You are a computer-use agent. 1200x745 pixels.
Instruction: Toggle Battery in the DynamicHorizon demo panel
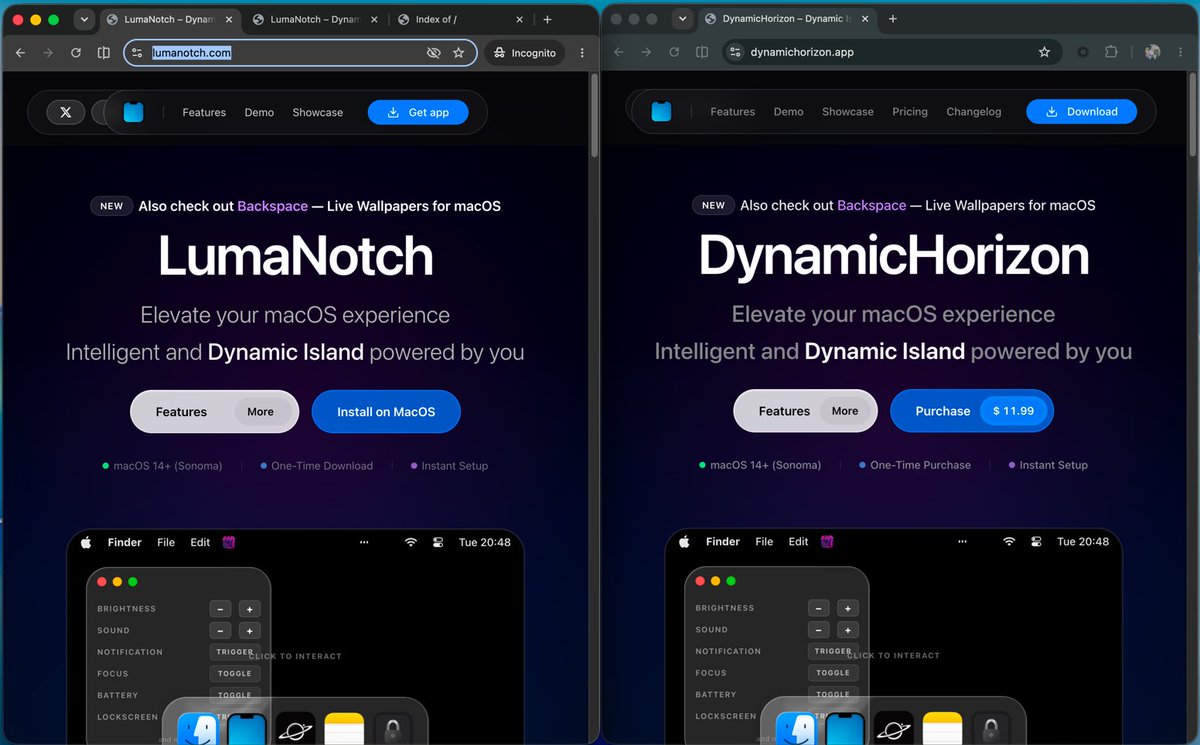click(833, 694)
